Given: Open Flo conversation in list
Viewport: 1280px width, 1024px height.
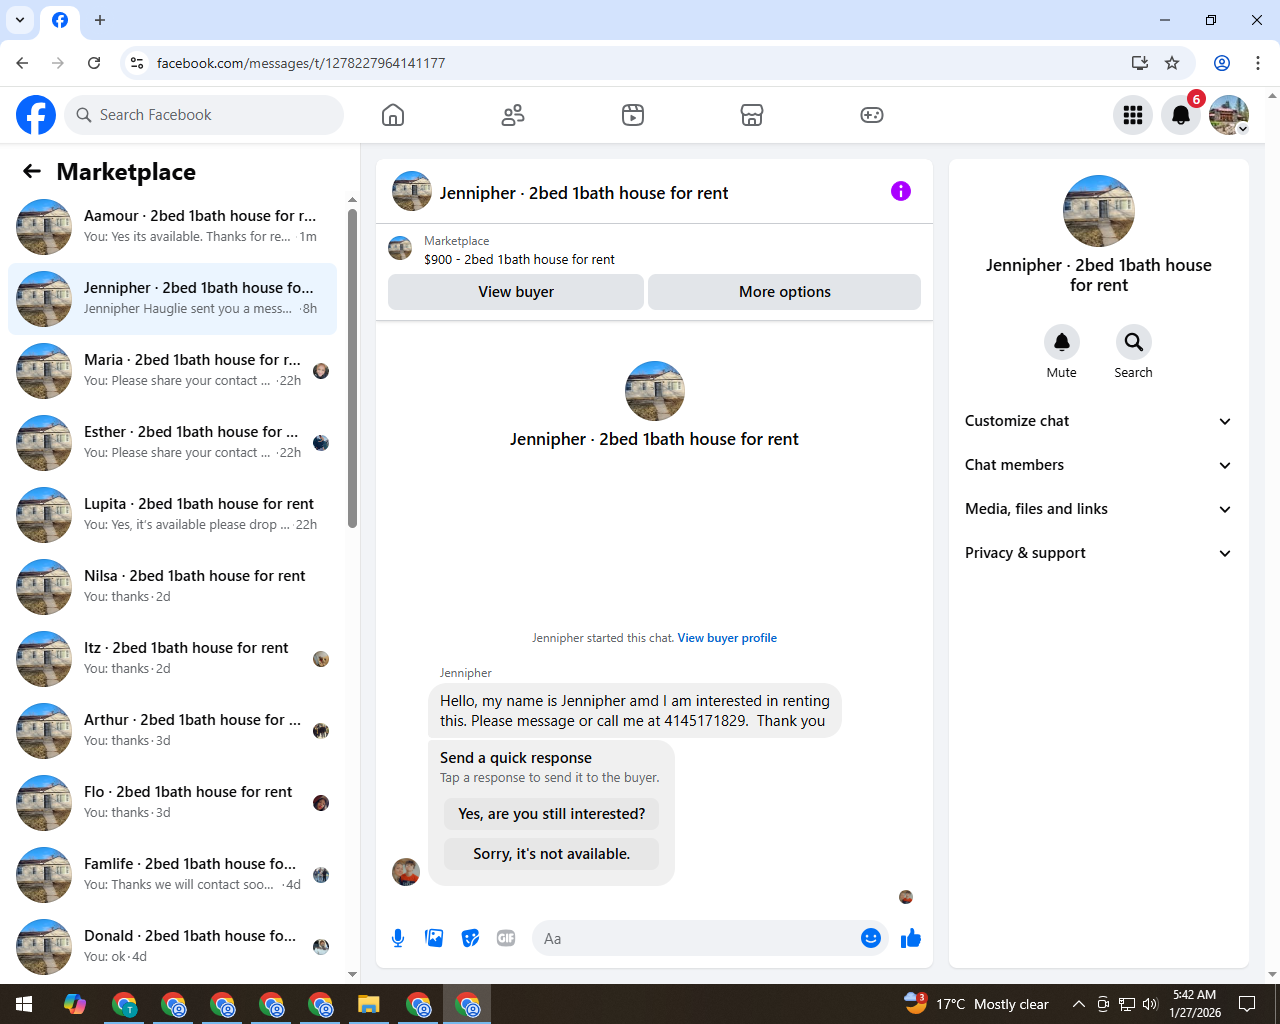Looking at the screenshot, I should 172,802.
